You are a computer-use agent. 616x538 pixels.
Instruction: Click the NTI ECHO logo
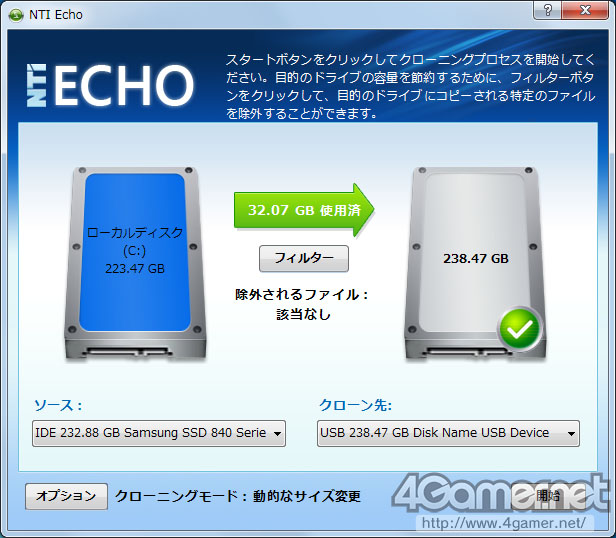click(110, 85)
